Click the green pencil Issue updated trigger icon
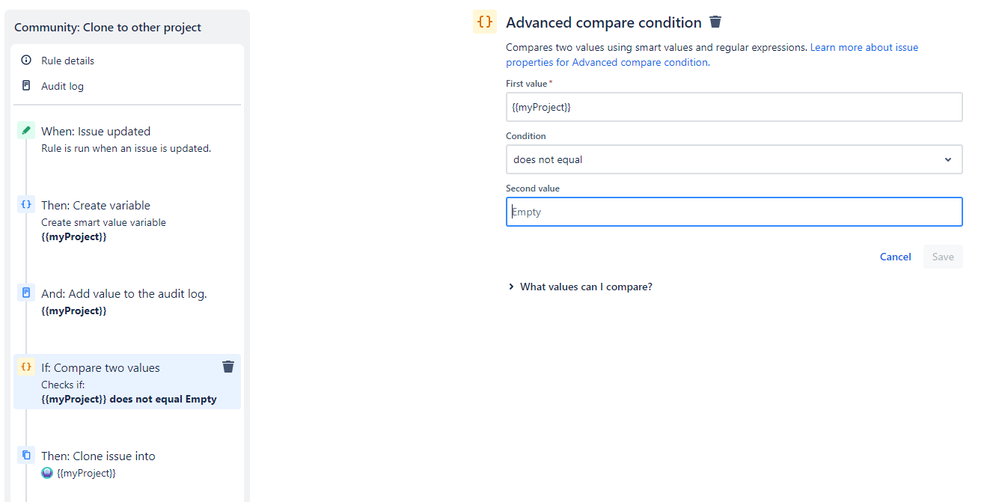The height and width of the screenshot is (502, 999). click(26, 130)
